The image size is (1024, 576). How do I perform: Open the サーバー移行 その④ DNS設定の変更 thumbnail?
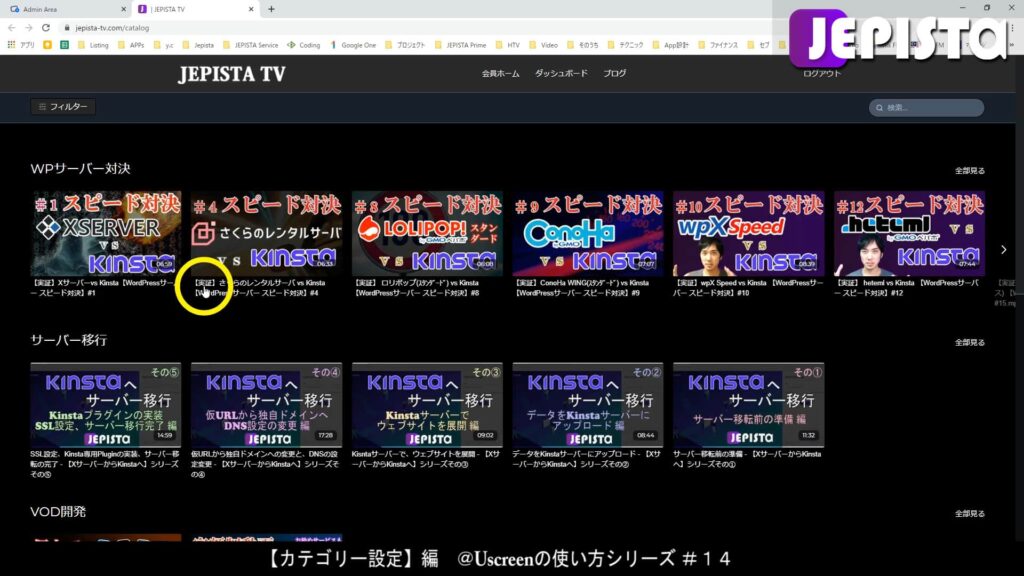click(x=266, y=405)
